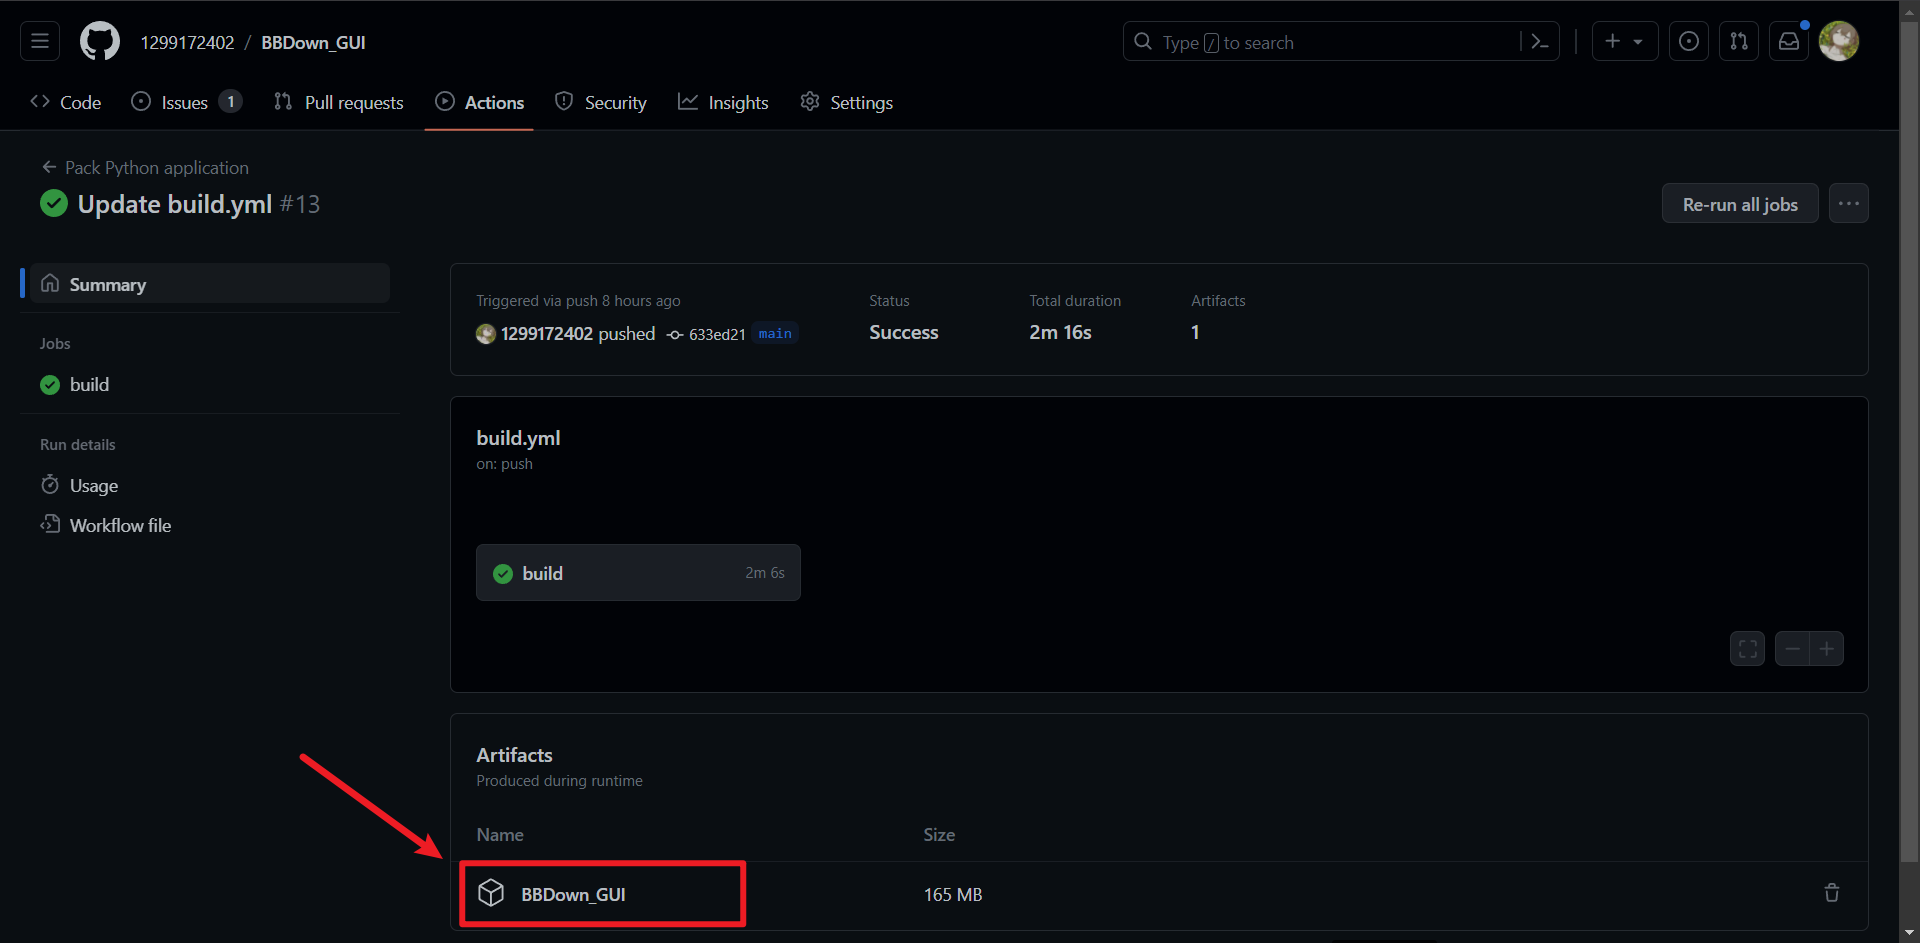Open the hamburger navigation menu
Screen dimensions: 1920x943
point(40,42)
